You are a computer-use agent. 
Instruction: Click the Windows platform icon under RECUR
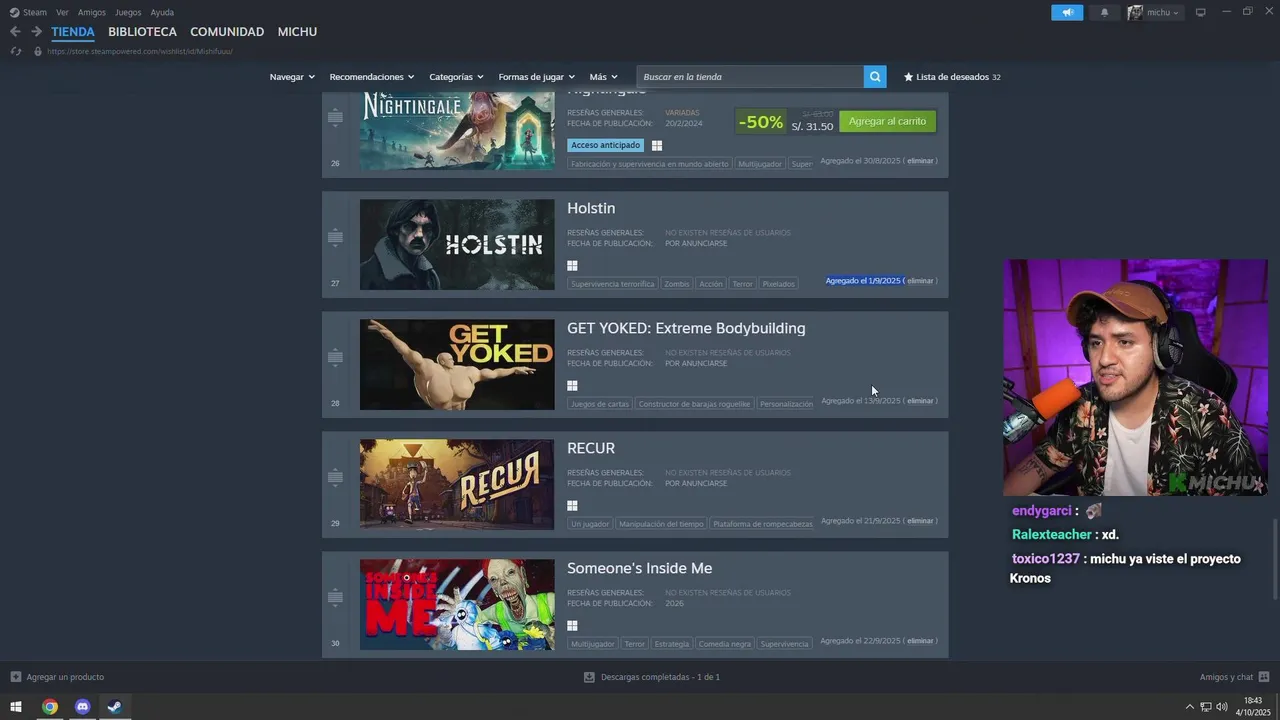572,506
